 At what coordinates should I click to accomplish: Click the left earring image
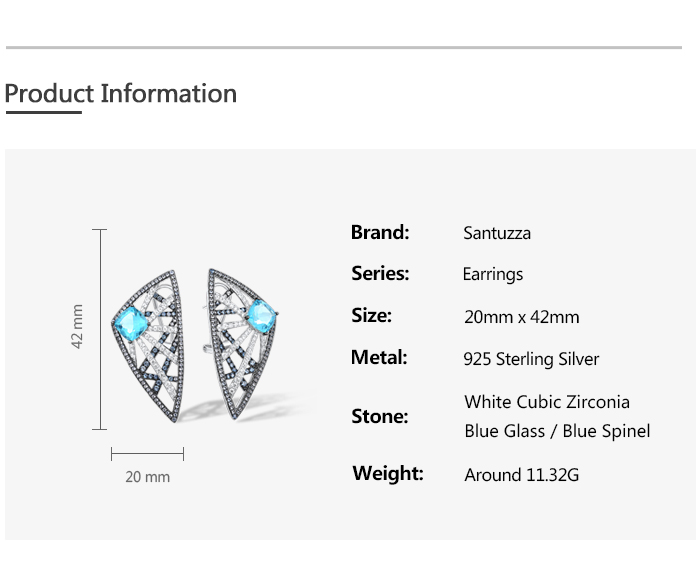[x=148, y=340]
